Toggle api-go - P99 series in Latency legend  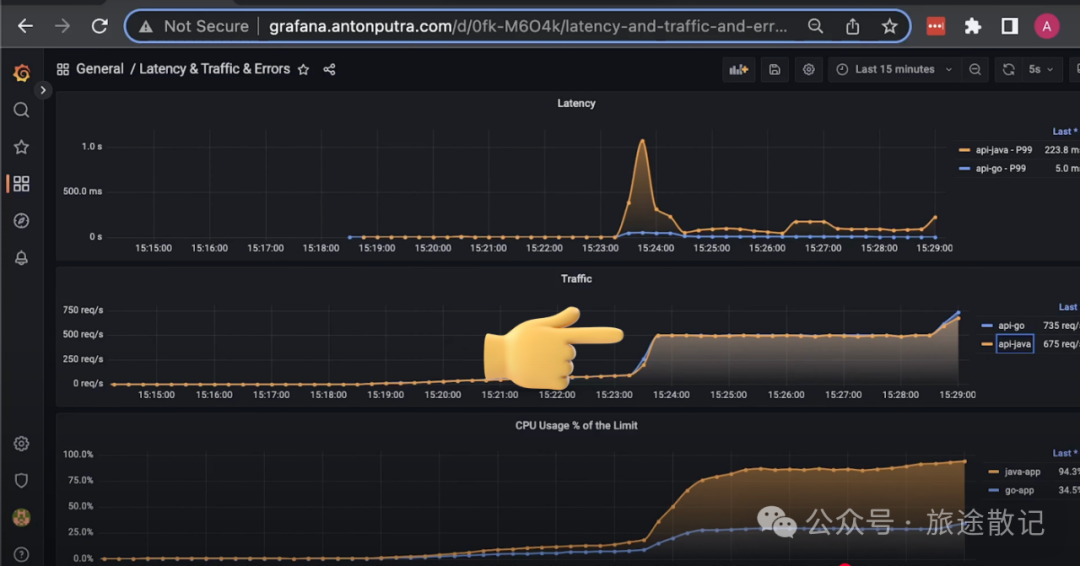pos(1000,168)
